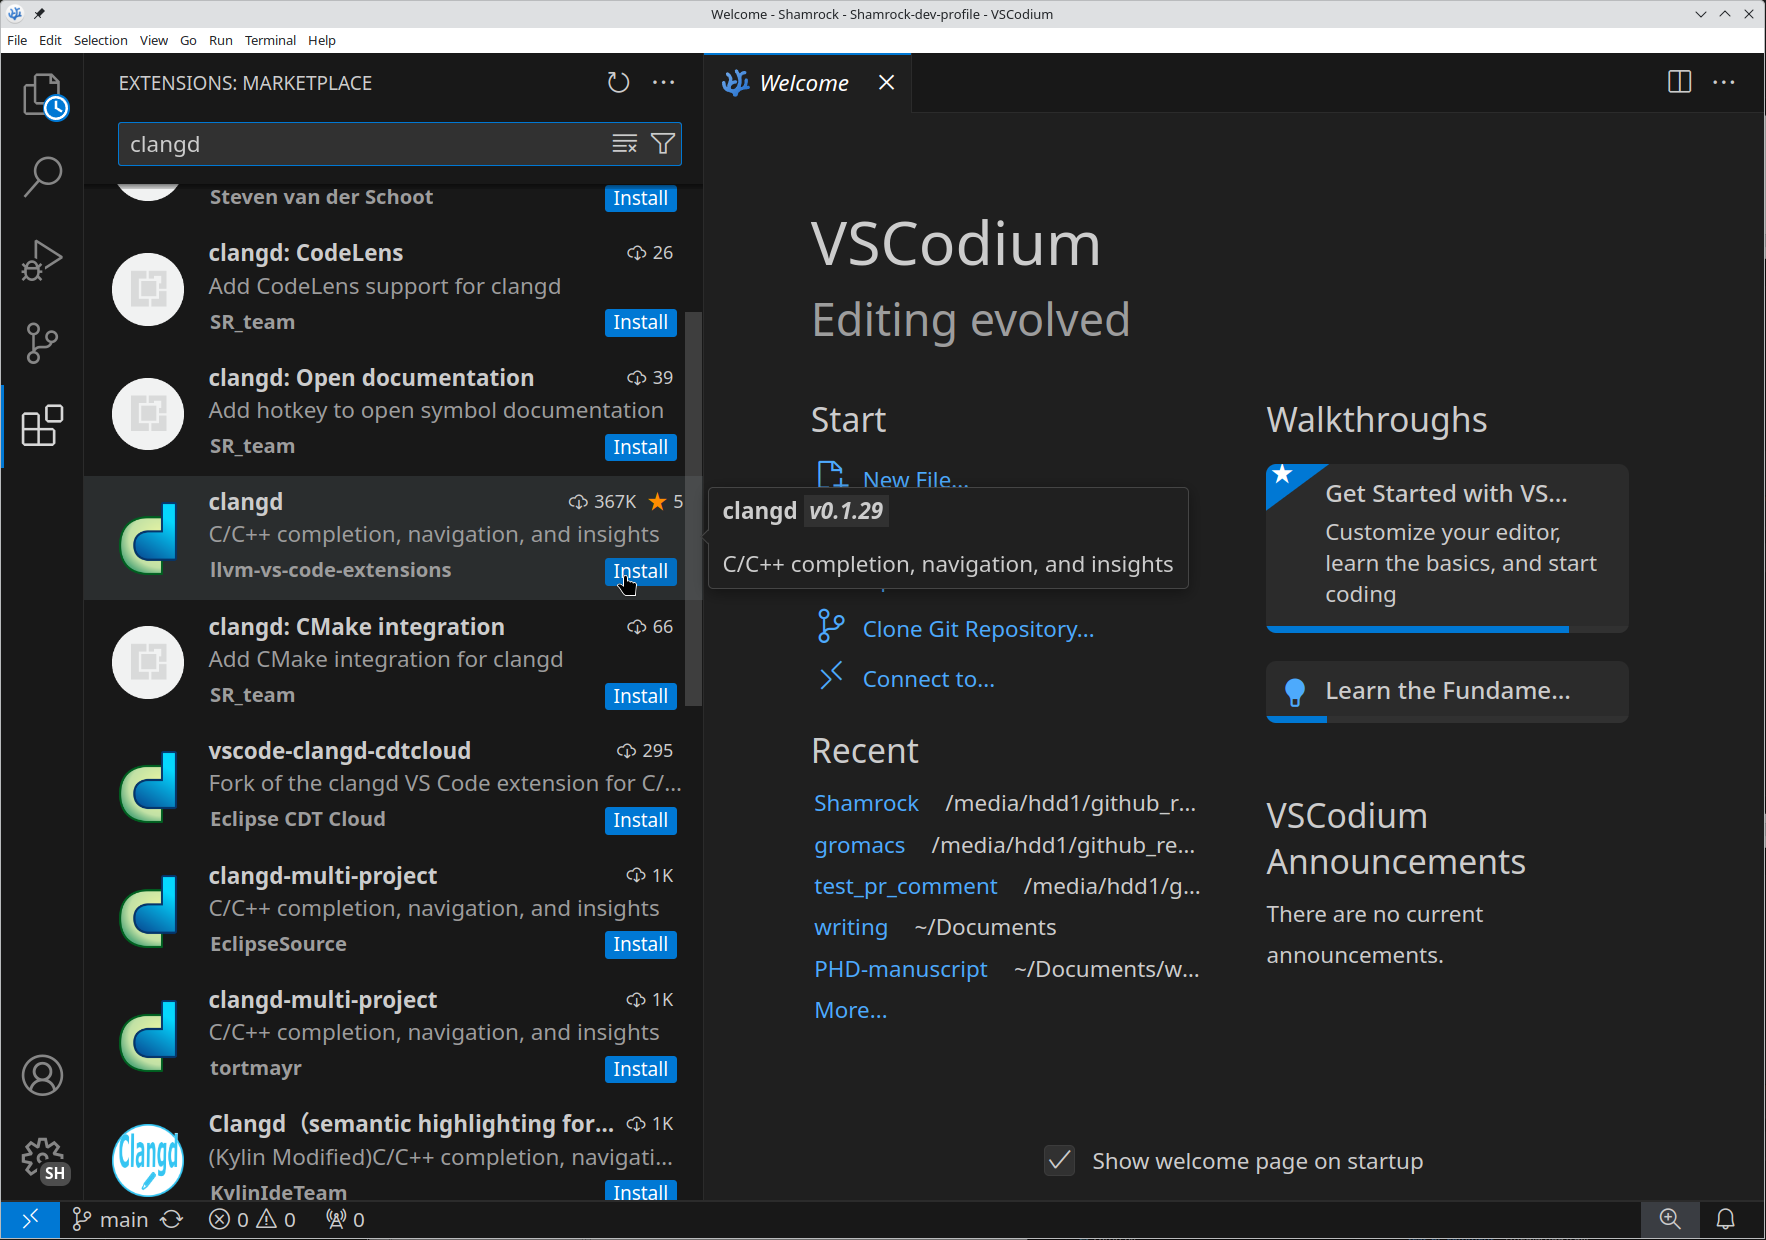Install clangd: CMake integration extension
Viewport: 1766px width, 1240px height.
(640, 696)
